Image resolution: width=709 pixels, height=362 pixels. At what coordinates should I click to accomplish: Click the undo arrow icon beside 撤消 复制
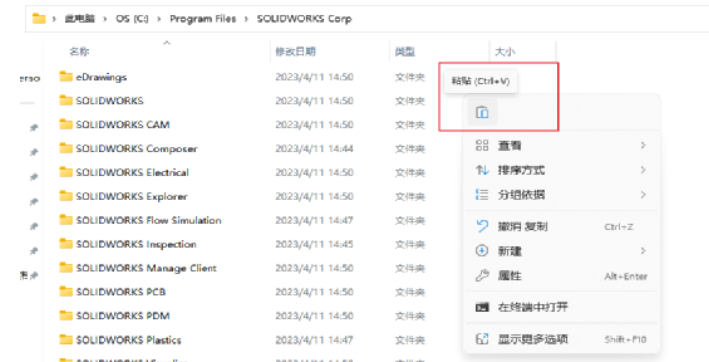pyautogui.click(x=482, y=226)
